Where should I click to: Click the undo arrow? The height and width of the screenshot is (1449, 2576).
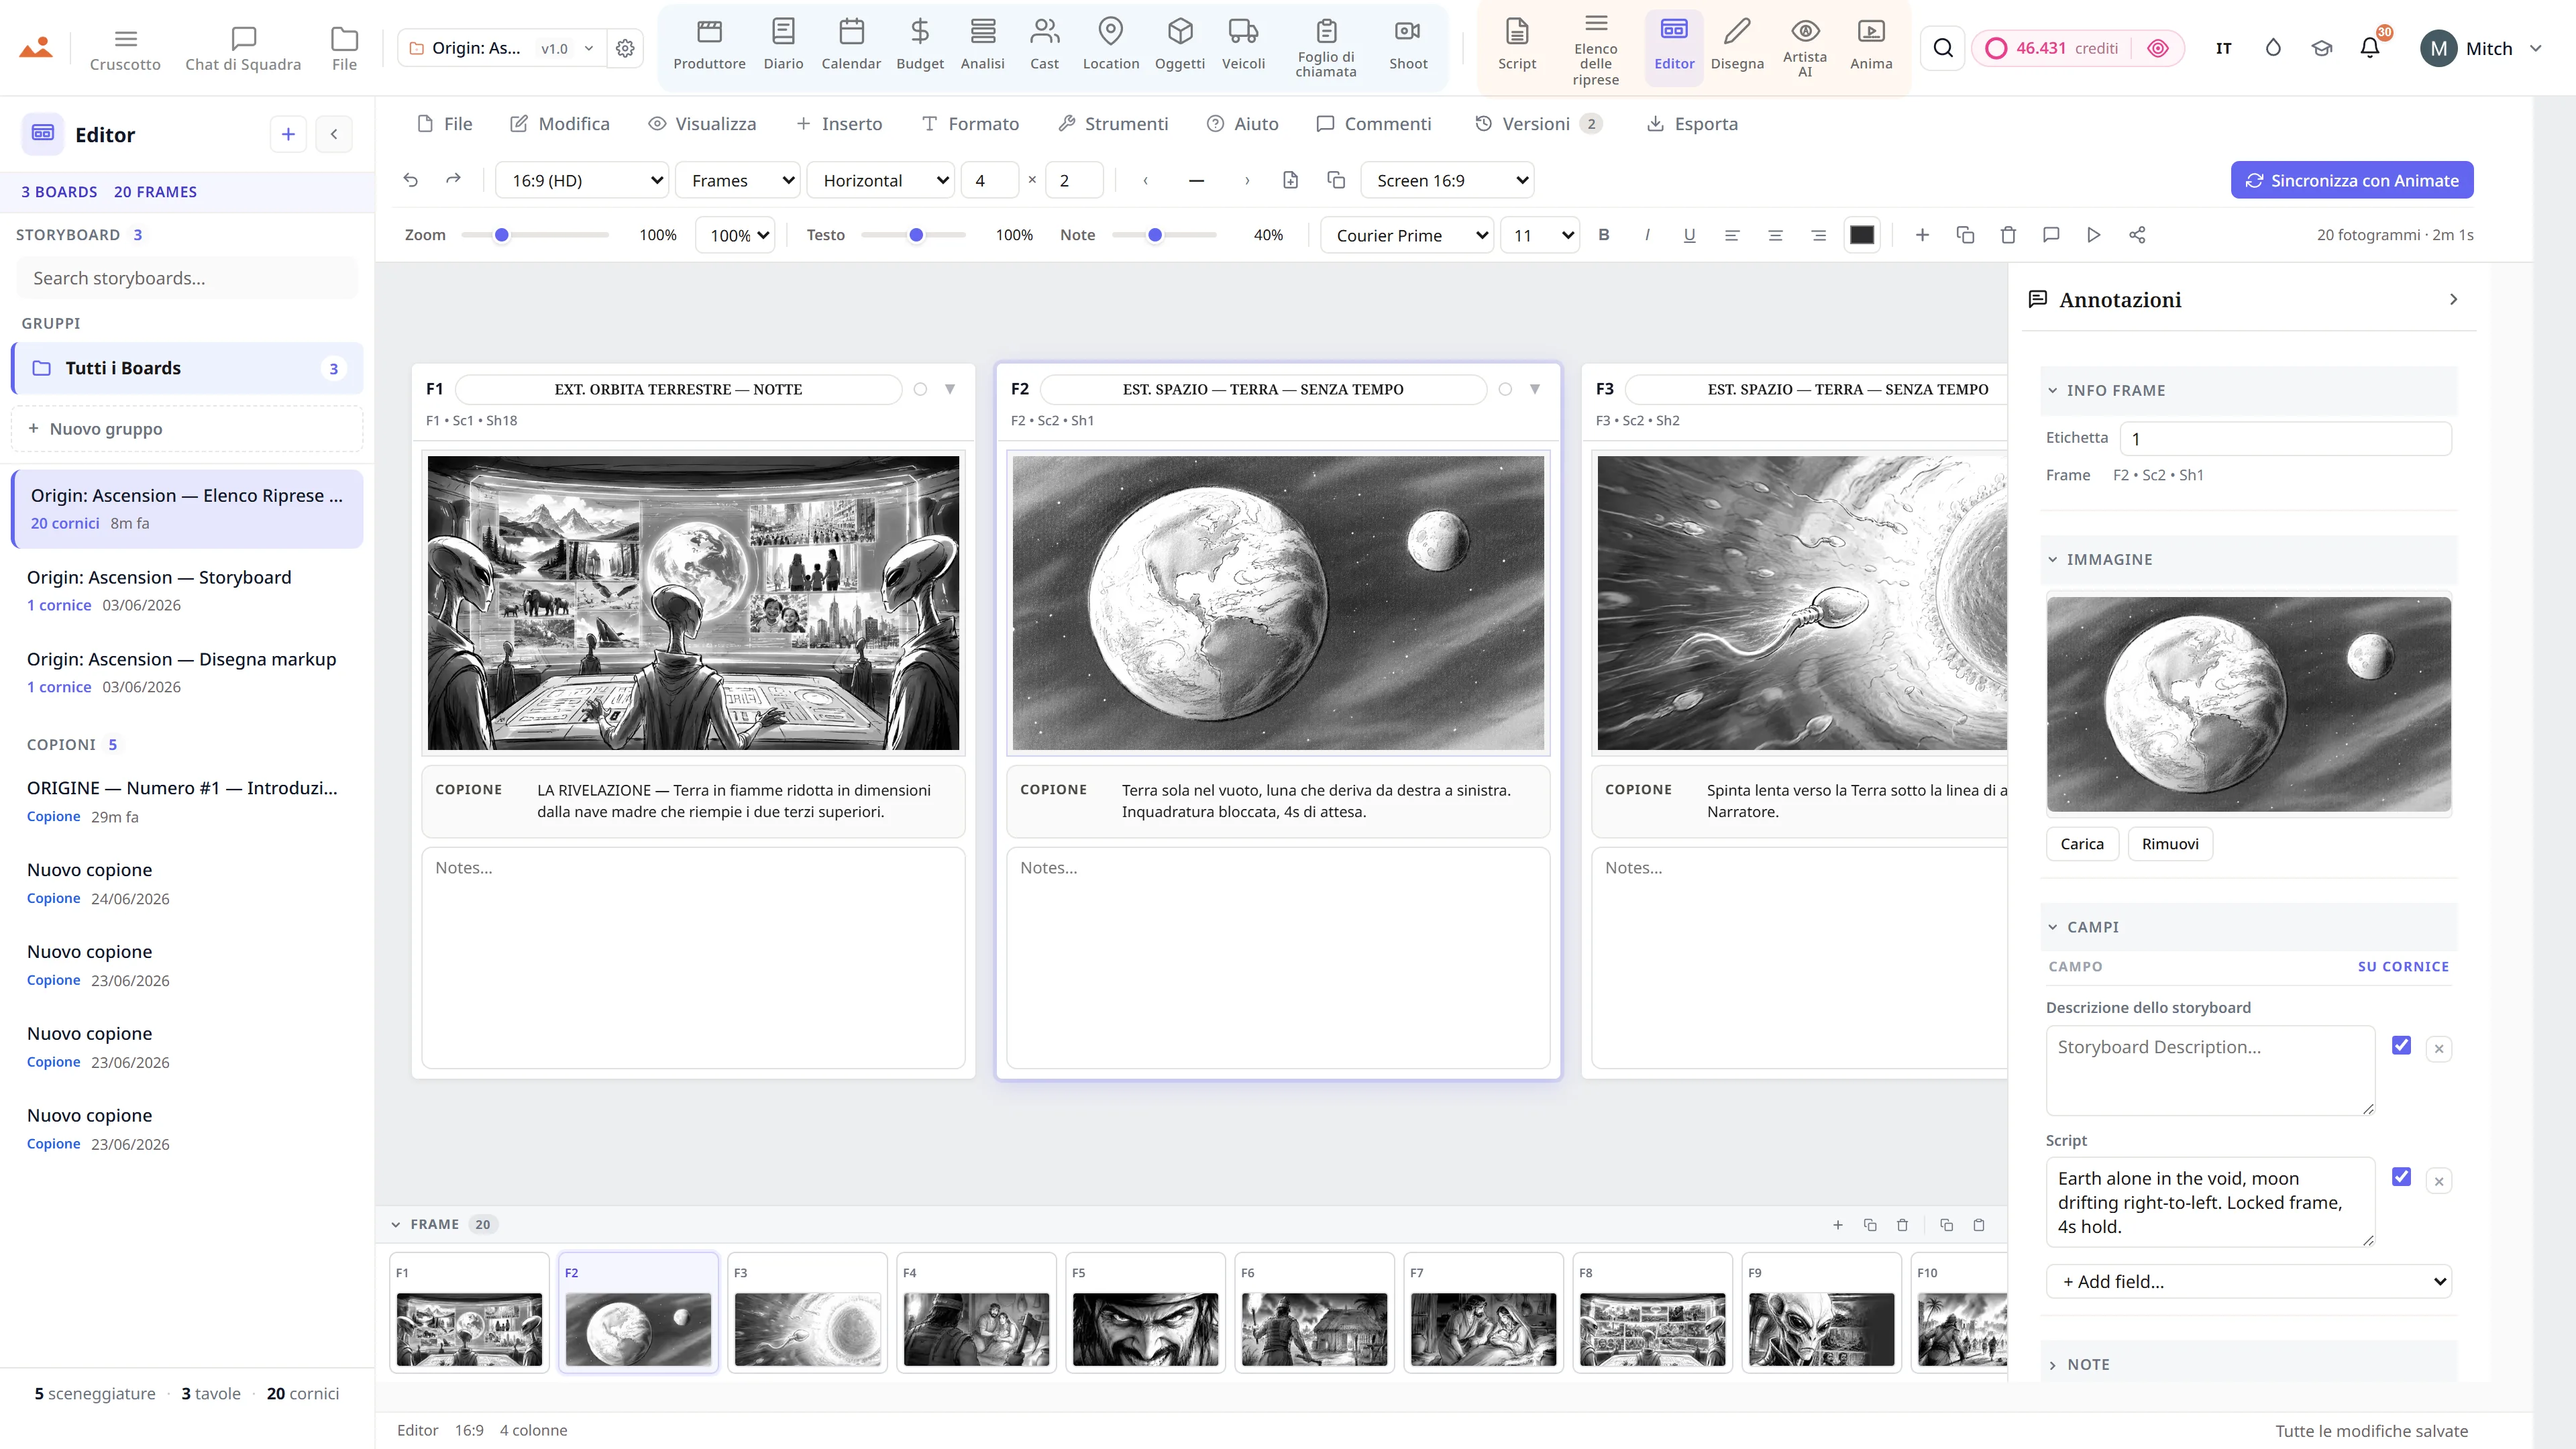(410, 180)
